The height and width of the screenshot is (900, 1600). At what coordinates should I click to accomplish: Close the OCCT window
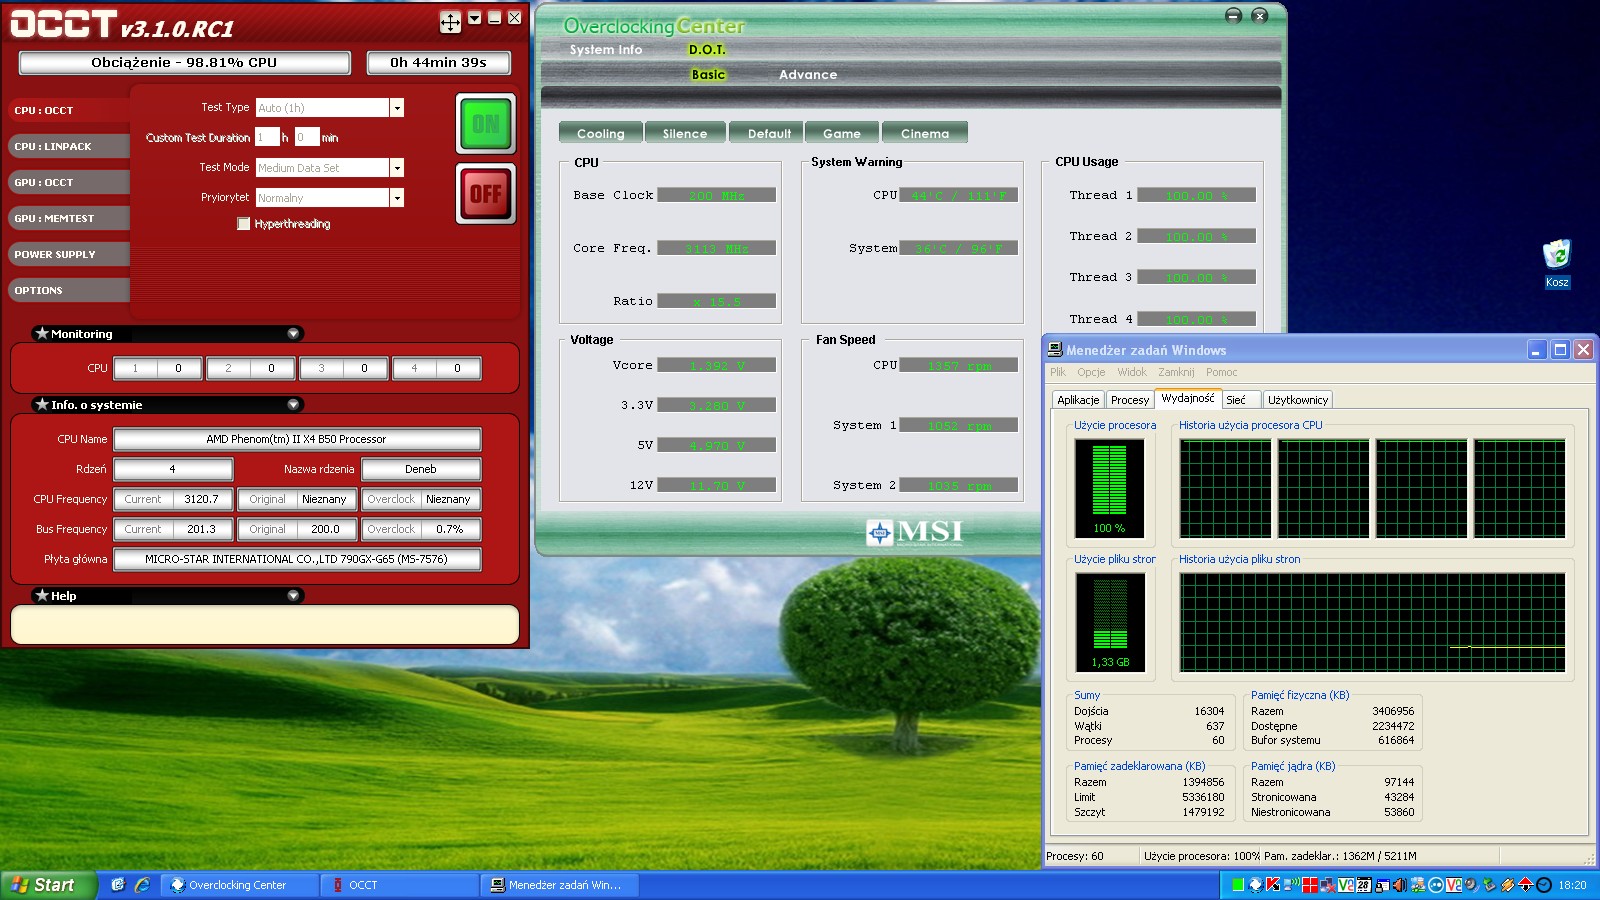tap(514, 17)
